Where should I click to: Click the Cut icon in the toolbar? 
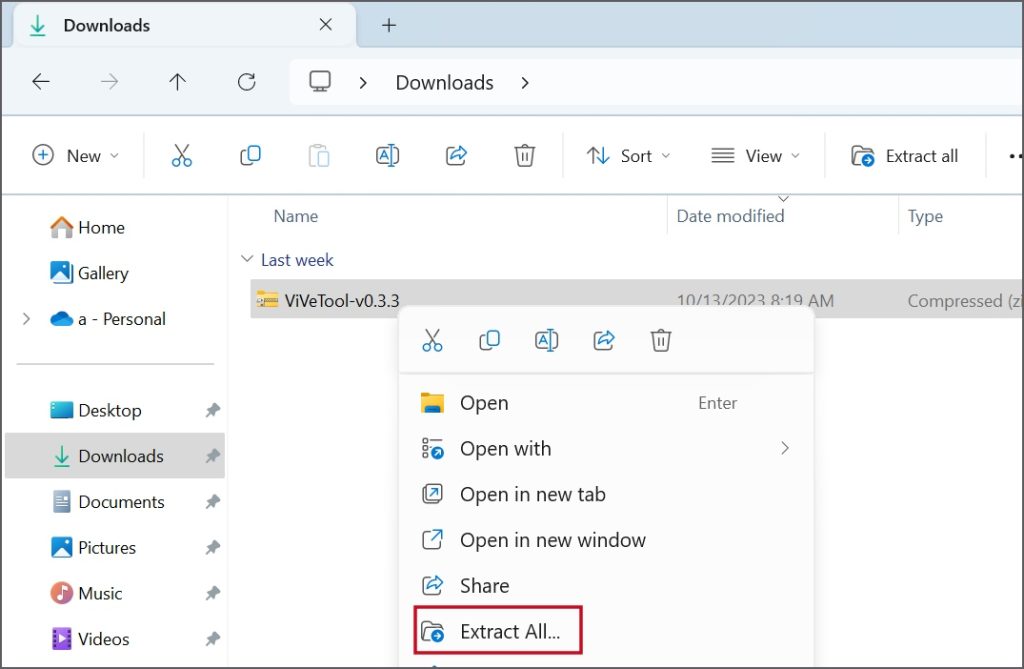click(x=181, y=155)
